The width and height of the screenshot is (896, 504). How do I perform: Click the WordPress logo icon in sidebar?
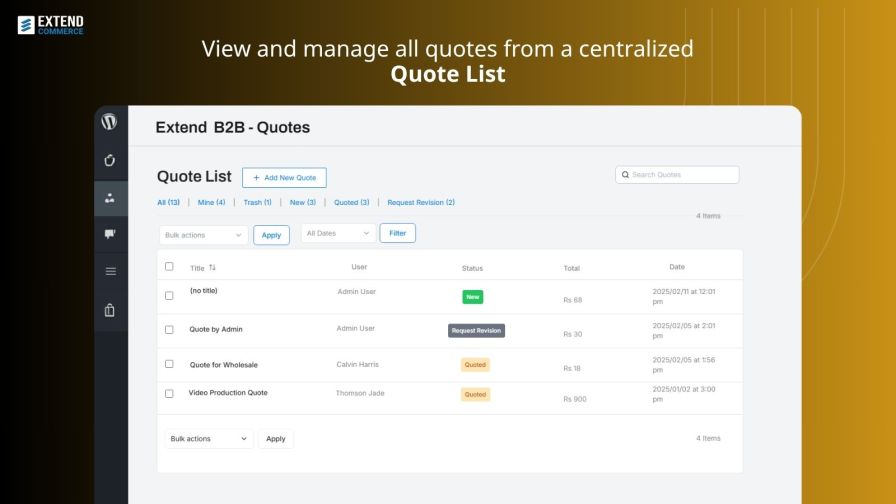click(x=109, y=121)
